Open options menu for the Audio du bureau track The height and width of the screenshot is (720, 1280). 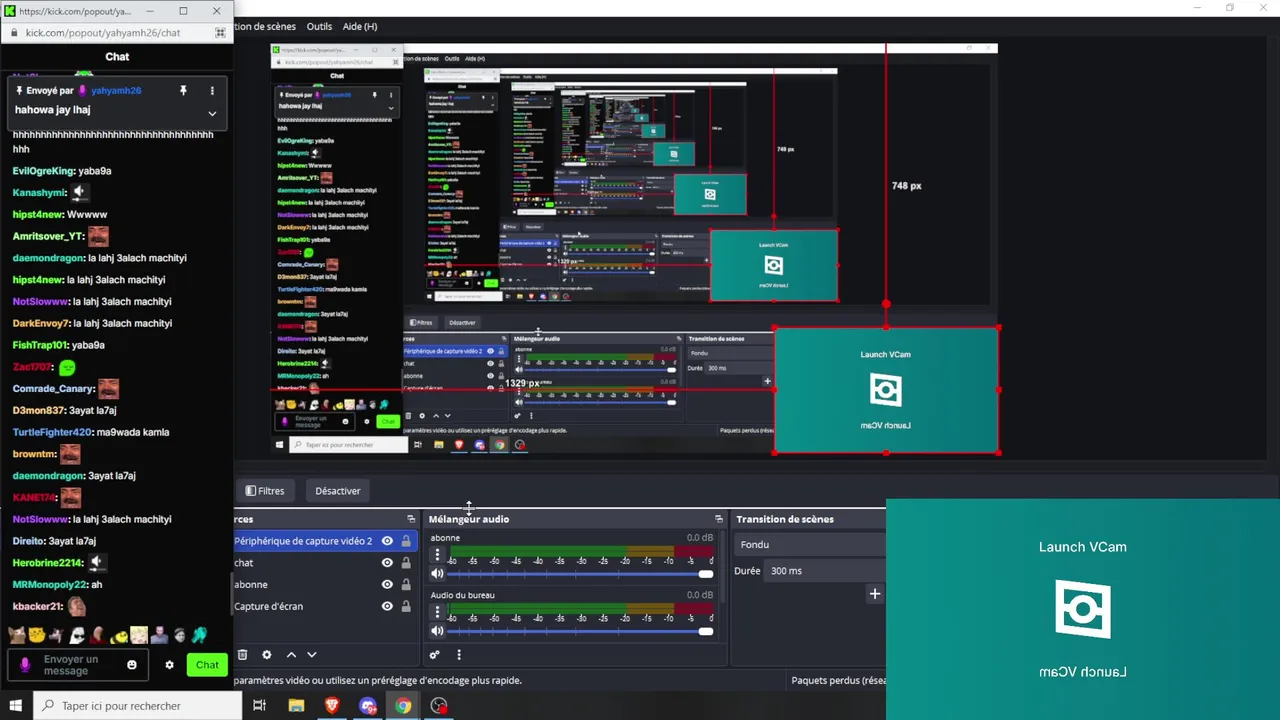tap(437, 612)
